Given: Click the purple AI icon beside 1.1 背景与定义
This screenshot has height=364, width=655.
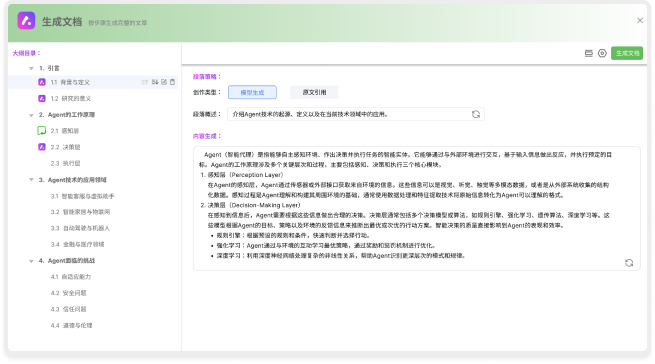Looking at the screenshot, I should point(42,82).
